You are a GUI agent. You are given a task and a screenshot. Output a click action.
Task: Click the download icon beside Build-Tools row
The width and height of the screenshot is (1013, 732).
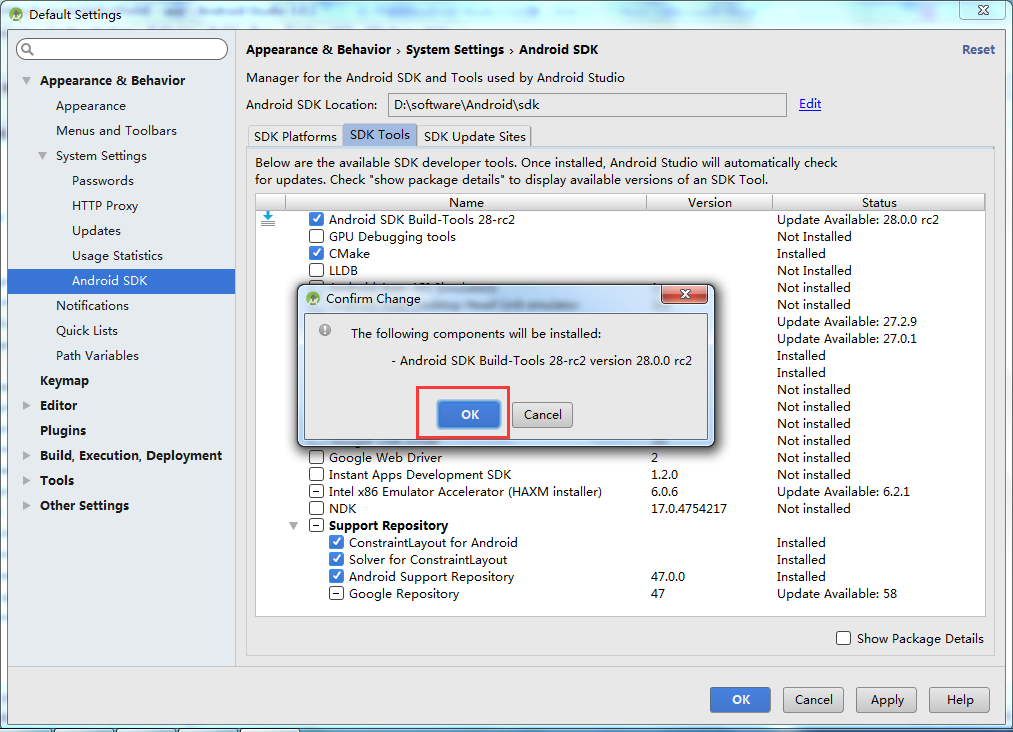coord(268,219)
